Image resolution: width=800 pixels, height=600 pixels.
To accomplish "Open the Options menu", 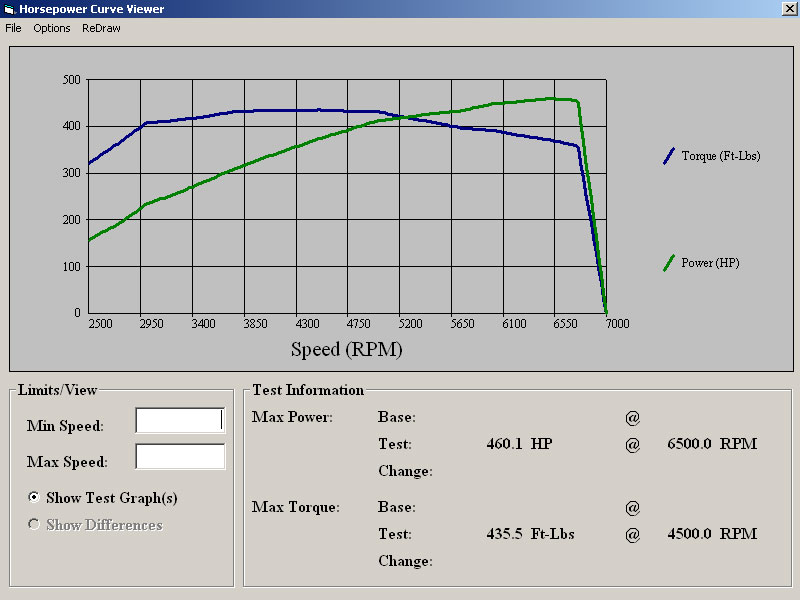I will 52,28.
